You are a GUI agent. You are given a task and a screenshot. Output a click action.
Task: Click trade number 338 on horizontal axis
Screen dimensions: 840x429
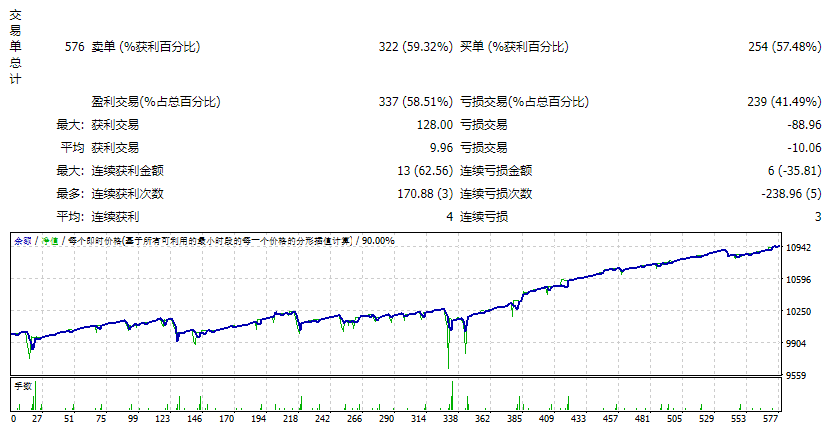tap(451, 419)
